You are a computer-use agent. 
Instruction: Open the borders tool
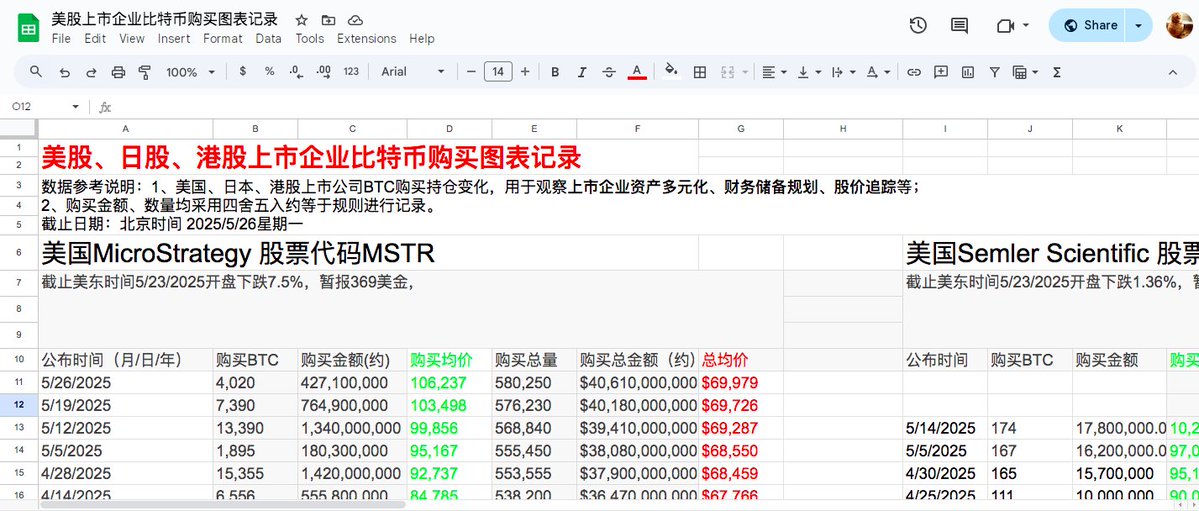[699, 72]
